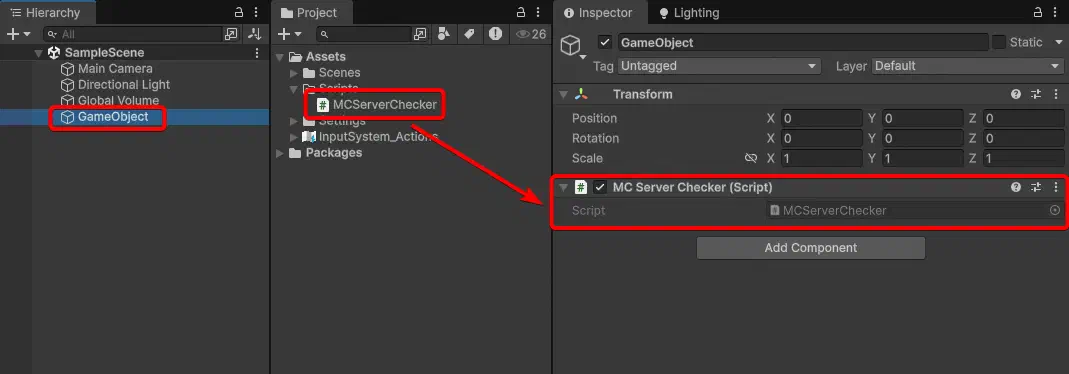Open Transform presets slider icon
This screenshot has width=1069, height=374.
(x=1036, y=94)
